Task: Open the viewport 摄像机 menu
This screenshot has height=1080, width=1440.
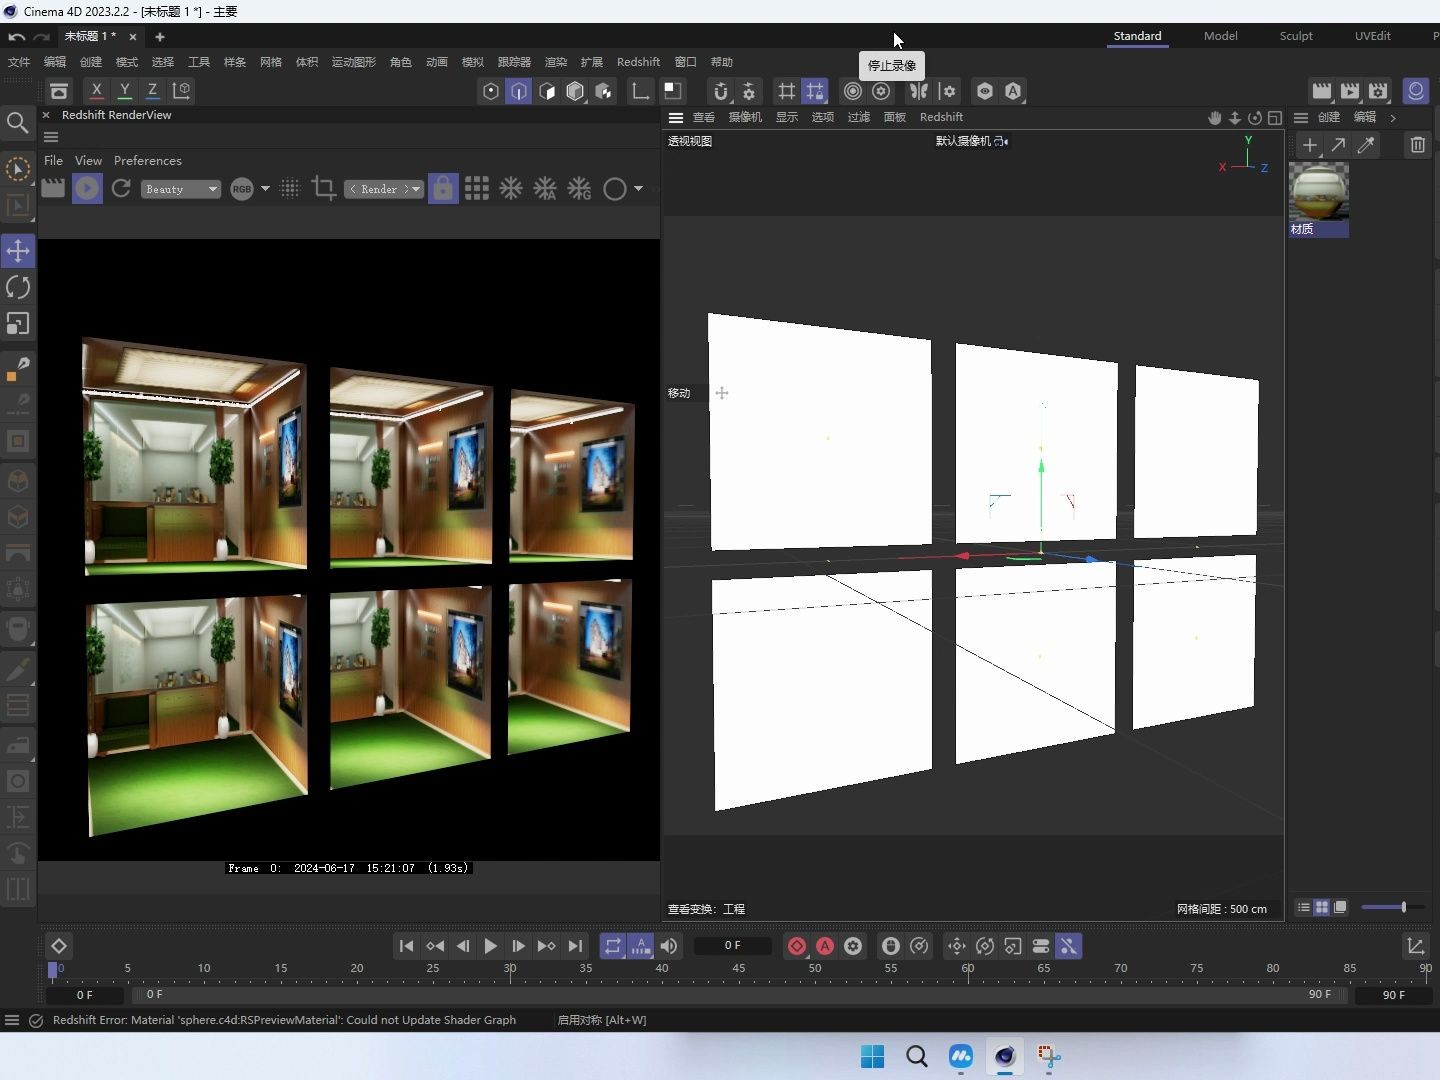Action: tap(745, 117)
